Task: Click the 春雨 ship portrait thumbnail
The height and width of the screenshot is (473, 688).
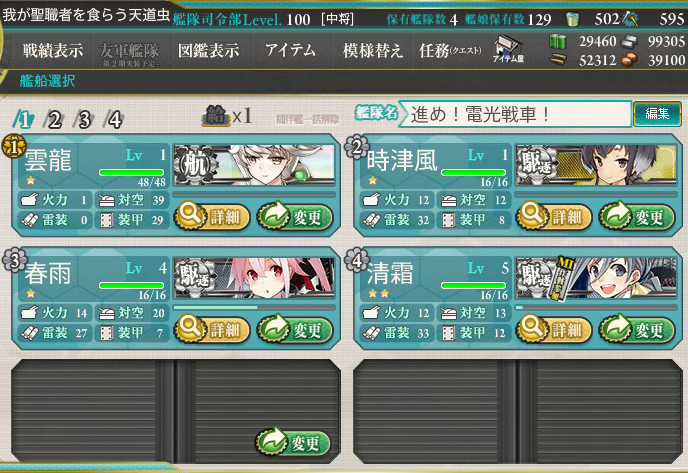Action: pyautogui.click(x=254, y=278)
